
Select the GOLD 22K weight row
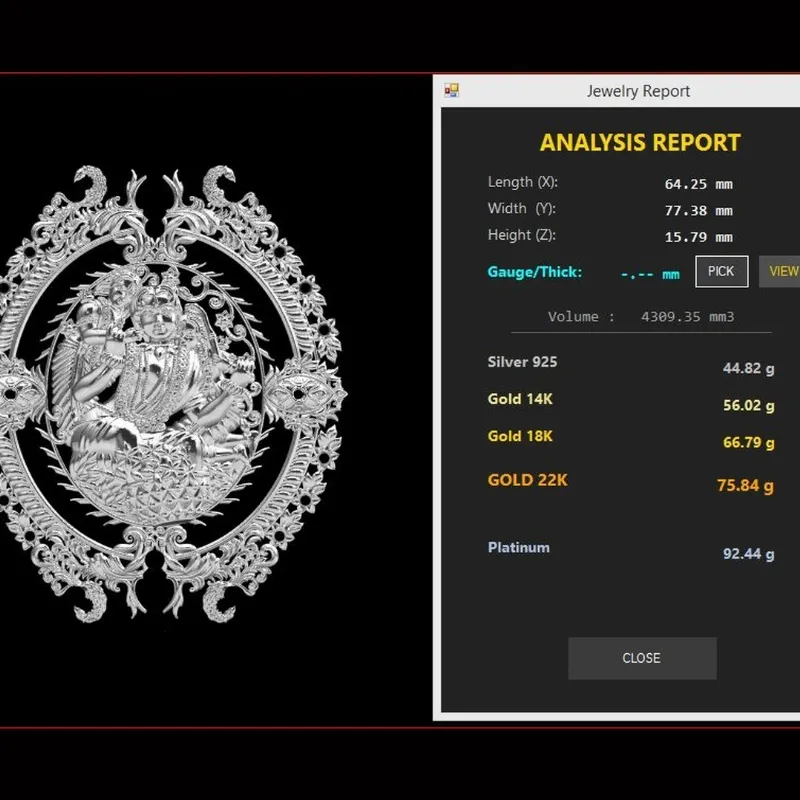tap(631, 482)
